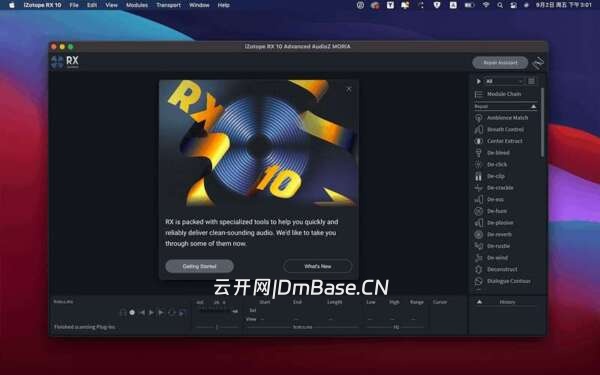The height and width of the screenshot is (375, 600).
Task: Expand the History panel arrow
Action: pos(479,302)
